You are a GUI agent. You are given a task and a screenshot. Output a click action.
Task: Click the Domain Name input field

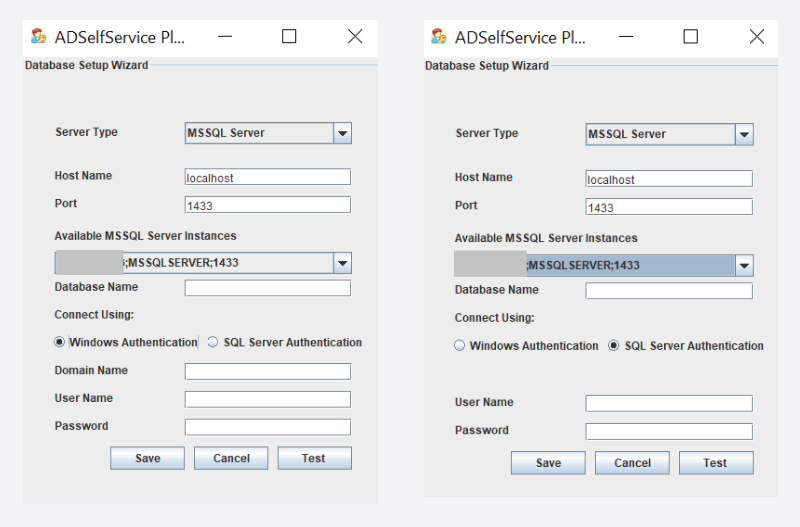point(267,371)
